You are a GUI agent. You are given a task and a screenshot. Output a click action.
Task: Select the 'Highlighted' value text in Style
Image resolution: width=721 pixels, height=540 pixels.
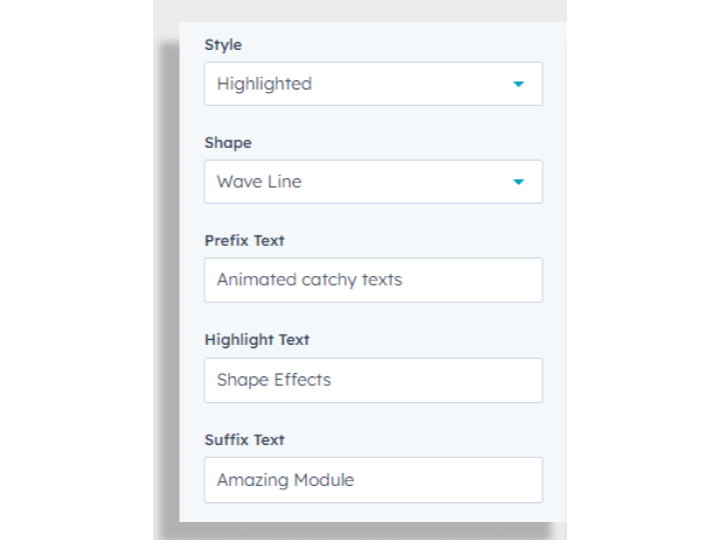tap(264, 84)
